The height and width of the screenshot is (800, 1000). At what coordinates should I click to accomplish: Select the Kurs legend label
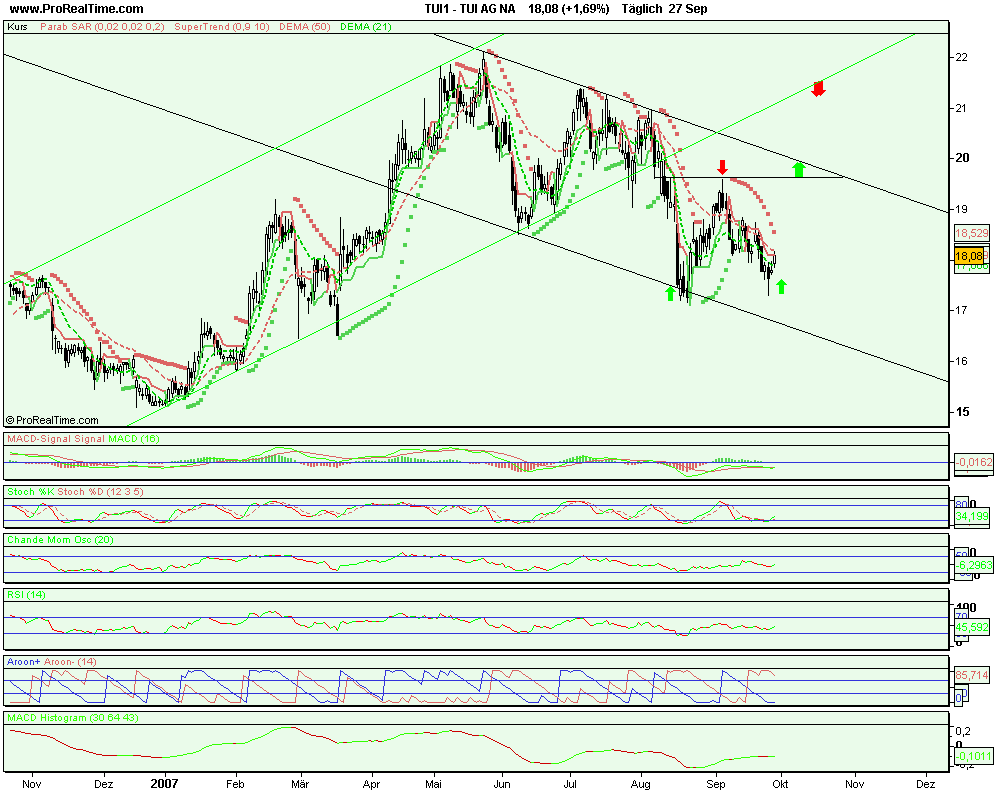tap(17, 27)
